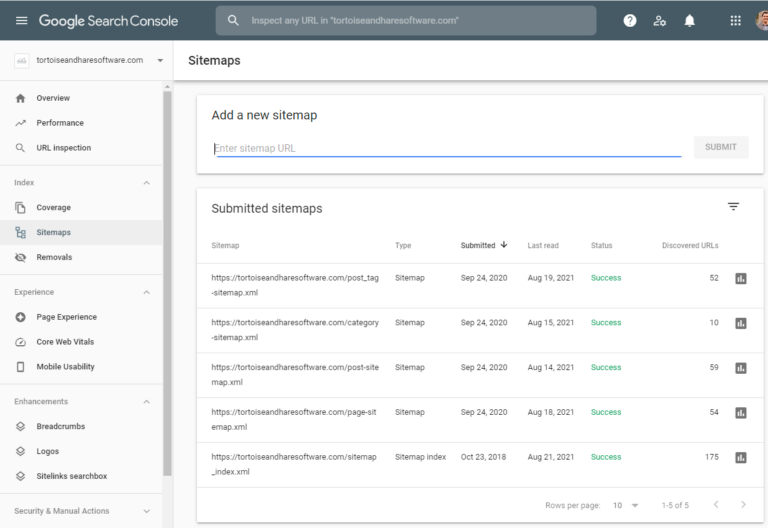Click the URL inspection magnifier icon
Viewport: 768px width, 528px height.
[20, 148]
